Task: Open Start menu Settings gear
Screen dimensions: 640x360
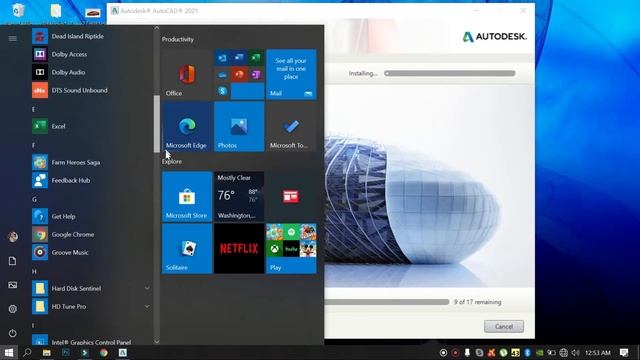Action: click(13, 309)
